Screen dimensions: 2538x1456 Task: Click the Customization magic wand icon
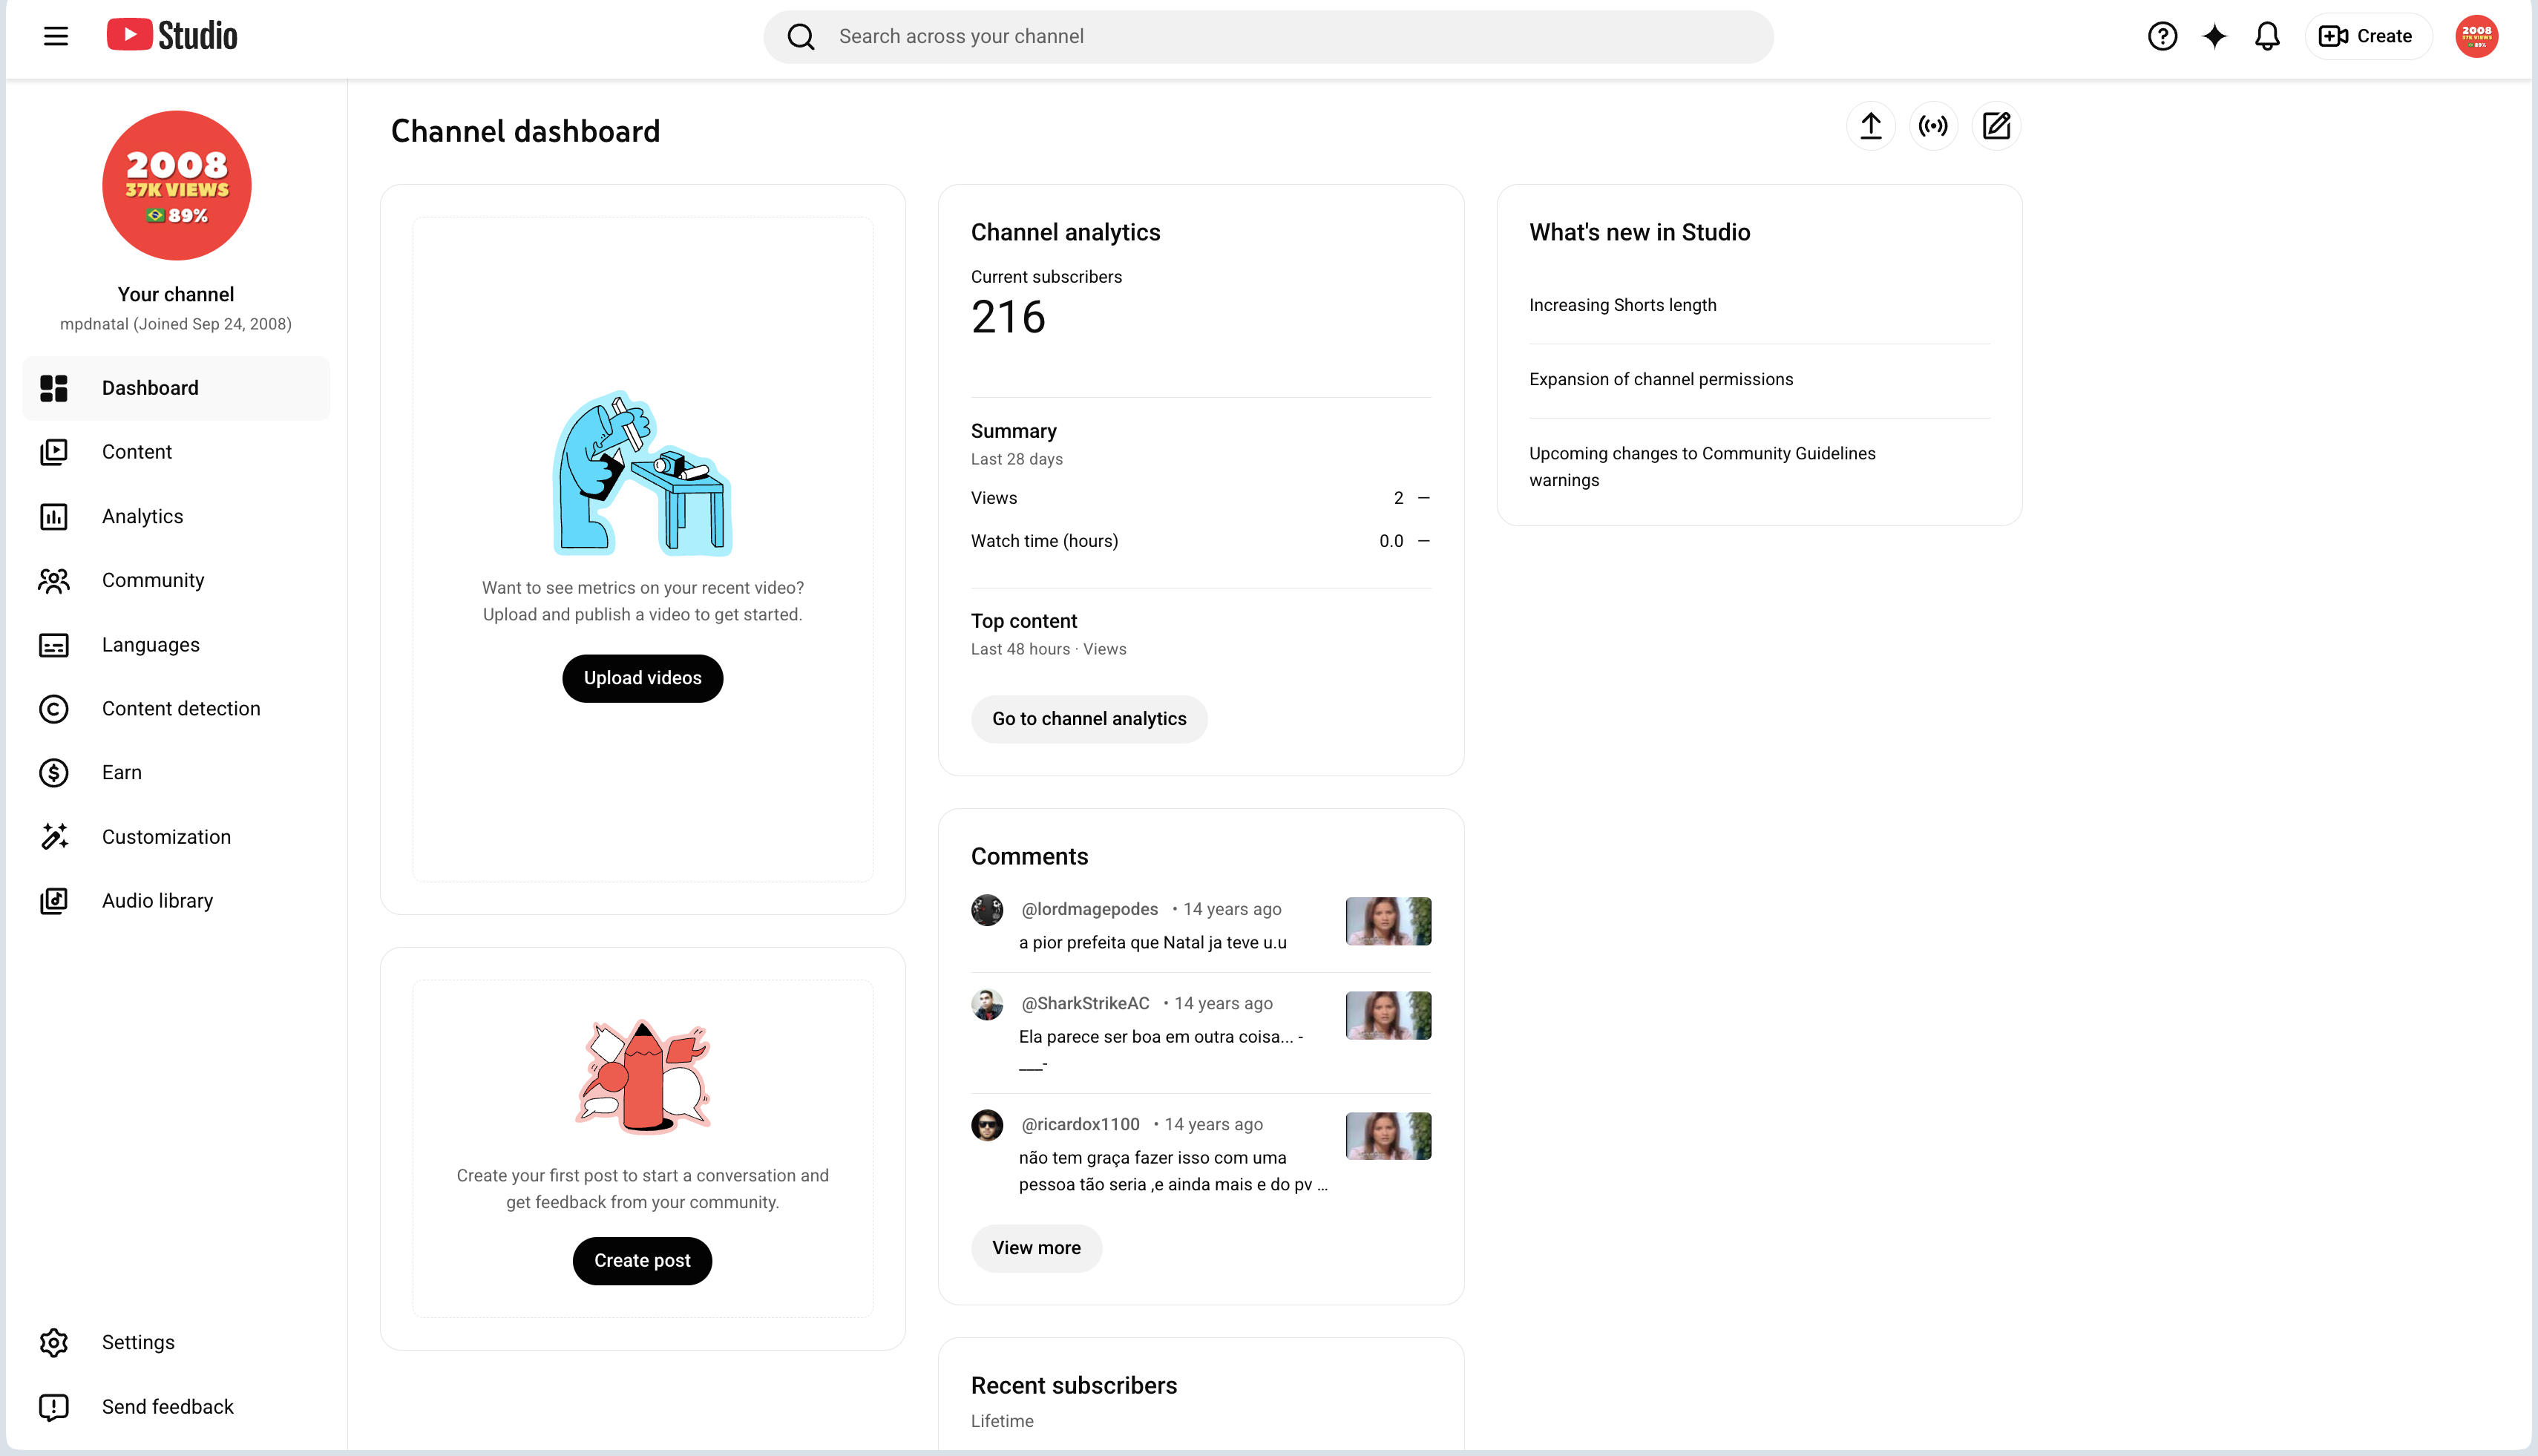pyautogui.click(x=54, y=837)
